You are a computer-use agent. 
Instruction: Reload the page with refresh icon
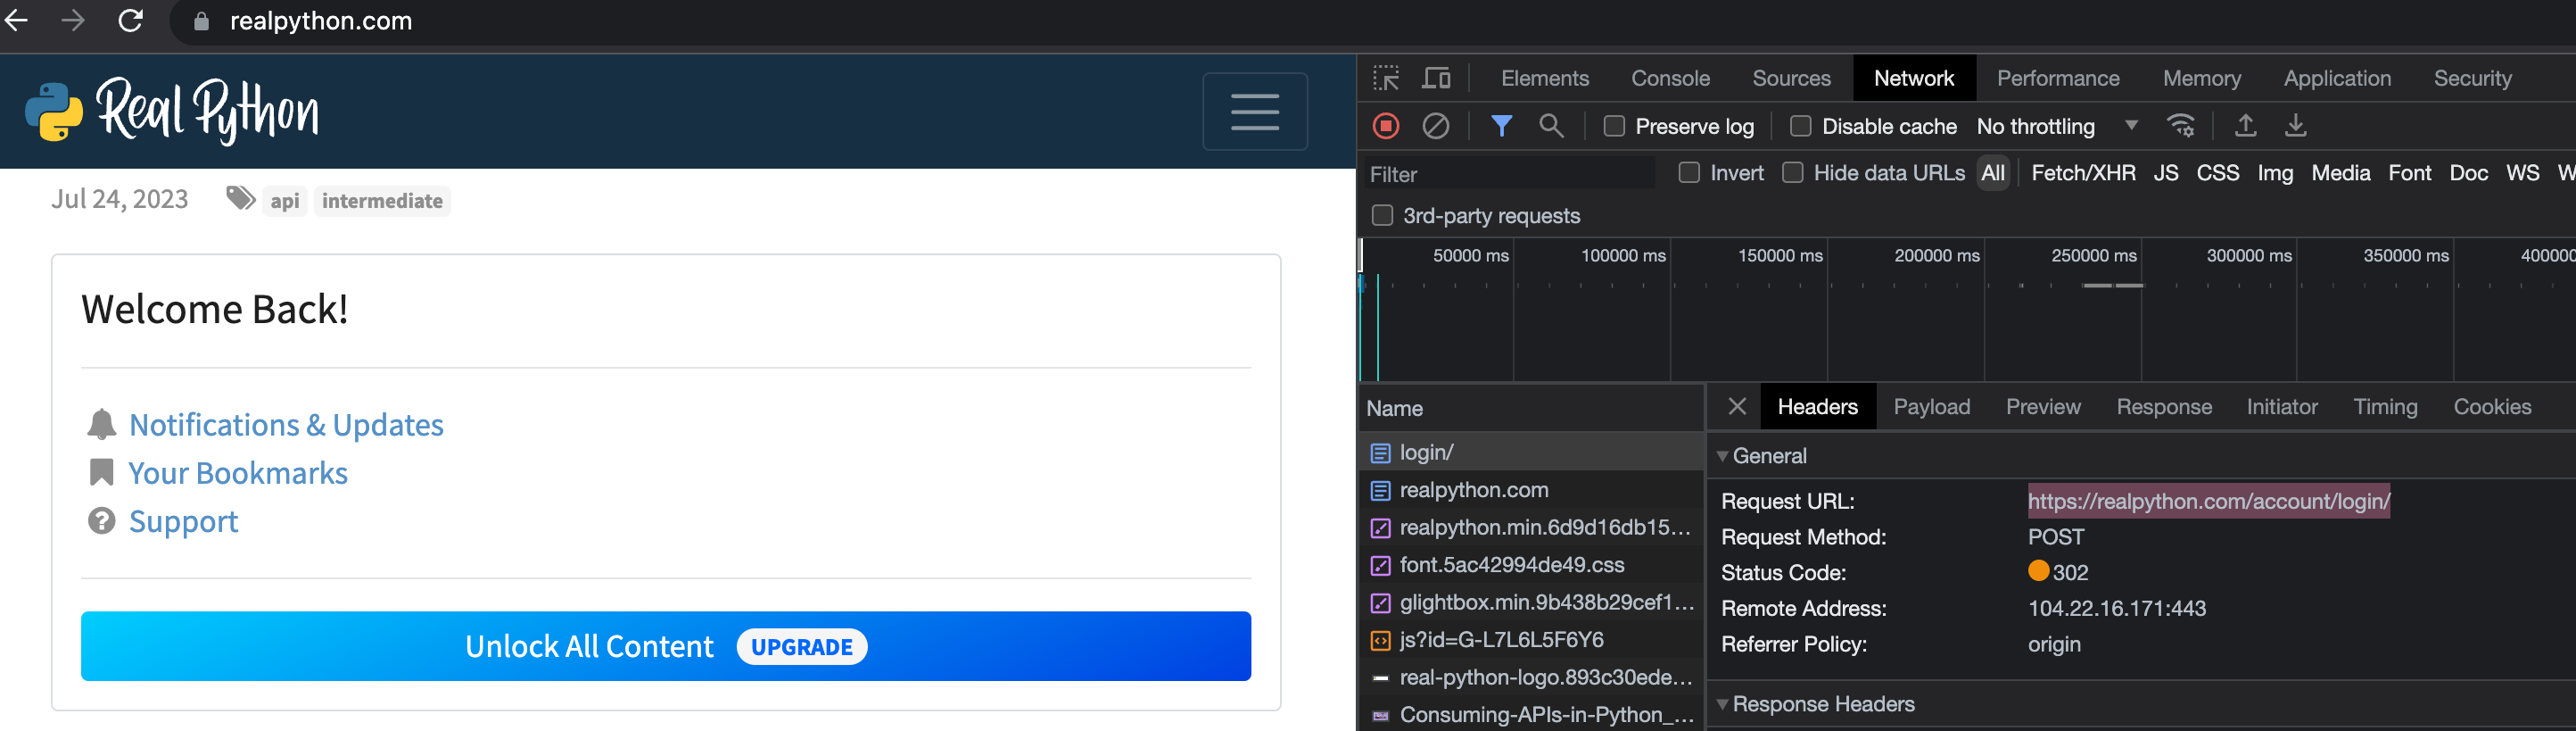click(130, 20)
